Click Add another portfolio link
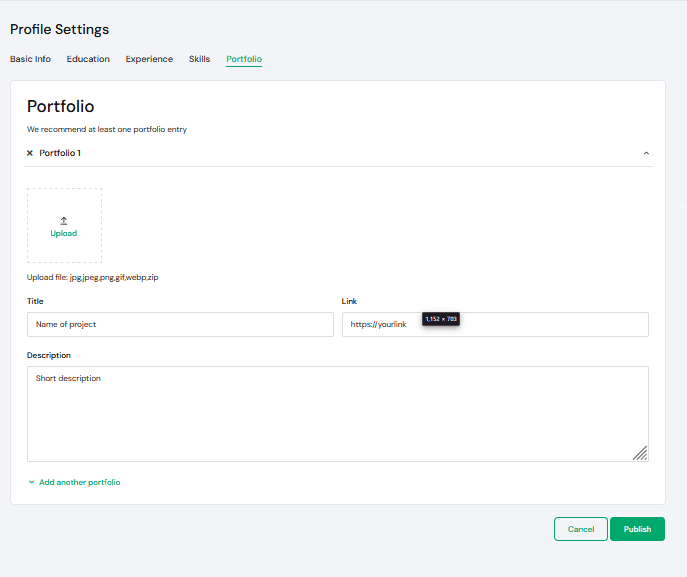687x577 pixels. pyautogui.click(x=79, y=482)
